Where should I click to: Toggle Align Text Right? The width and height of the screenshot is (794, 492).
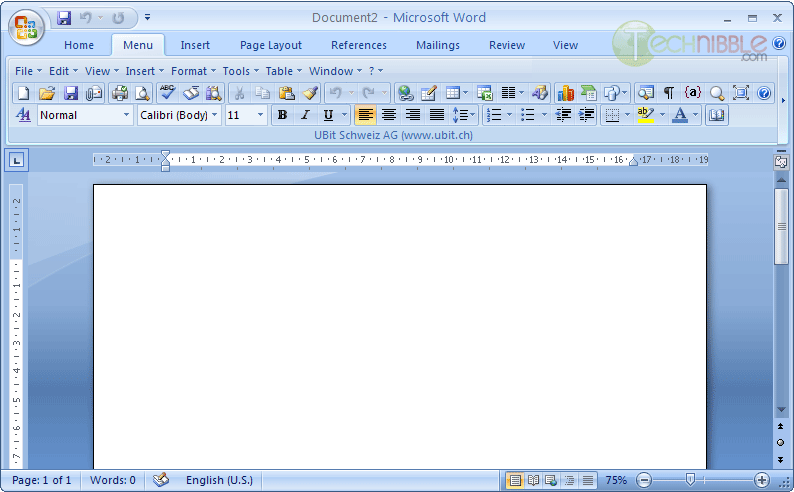[413, 115]
